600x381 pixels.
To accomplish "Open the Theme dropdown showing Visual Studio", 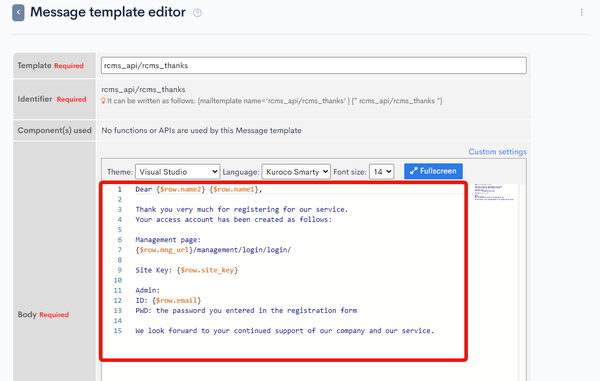I will point(178,172).
